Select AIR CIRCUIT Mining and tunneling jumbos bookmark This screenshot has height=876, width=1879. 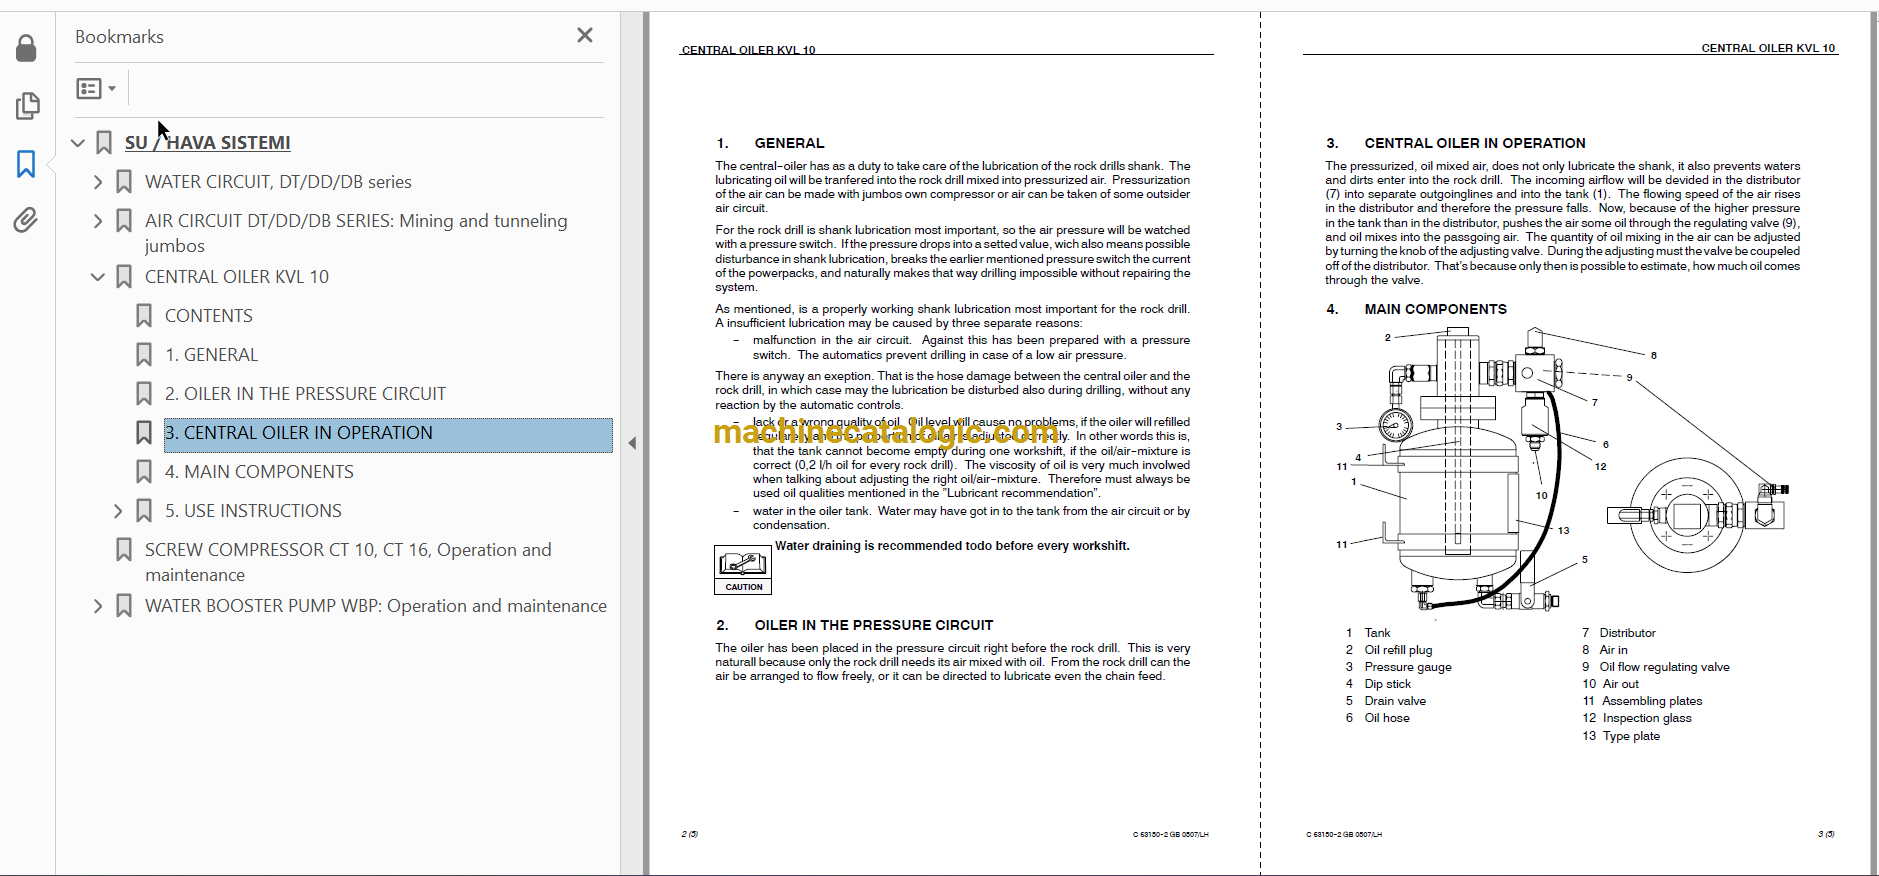coord(356,233)
